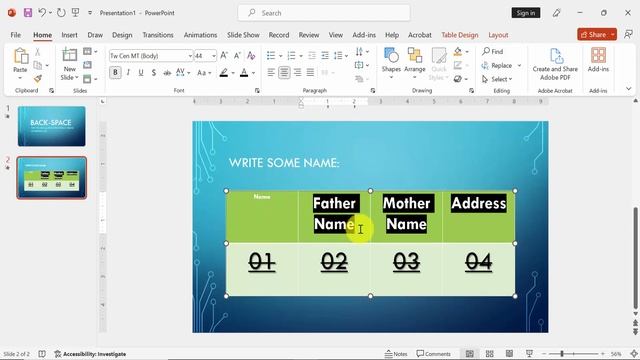This screenshot has width=640, height=360.
Task: Apply text highlight color
Action: (223, 73)
